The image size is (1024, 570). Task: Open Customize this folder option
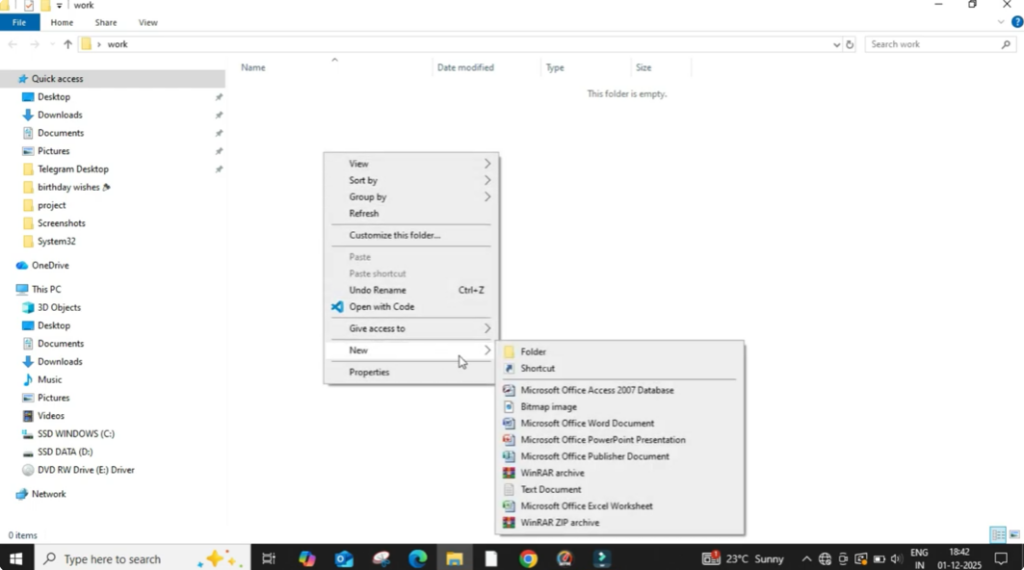[x=411, y=235]
